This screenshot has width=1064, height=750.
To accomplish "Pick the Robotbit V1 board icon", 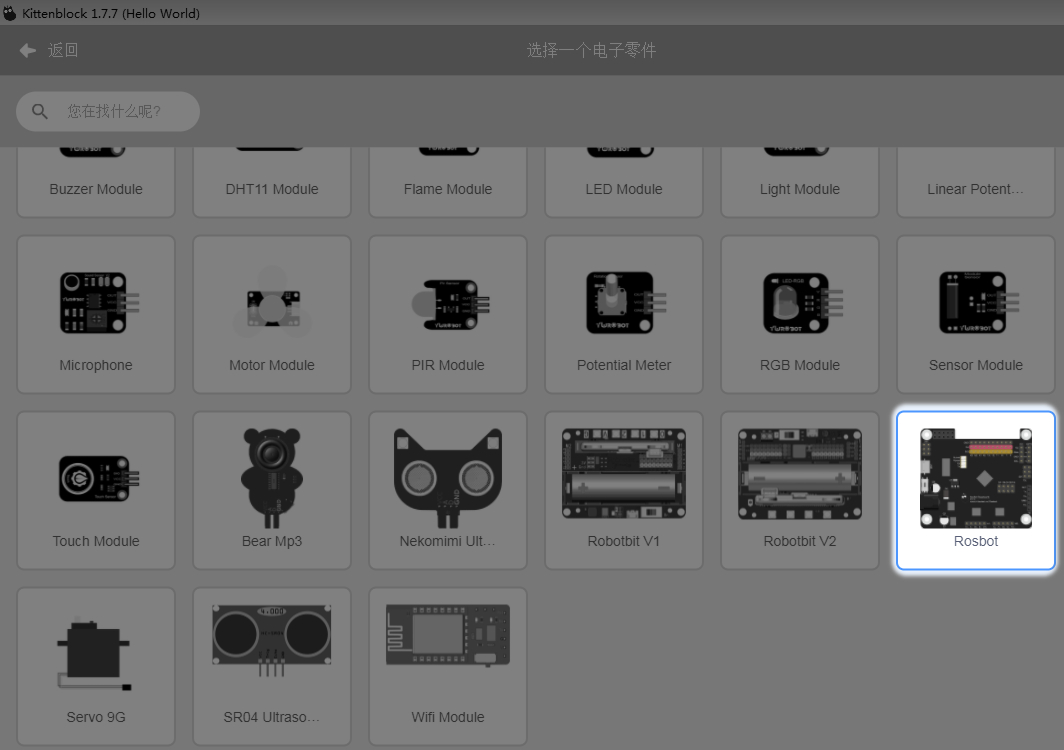I will [624, 473].
